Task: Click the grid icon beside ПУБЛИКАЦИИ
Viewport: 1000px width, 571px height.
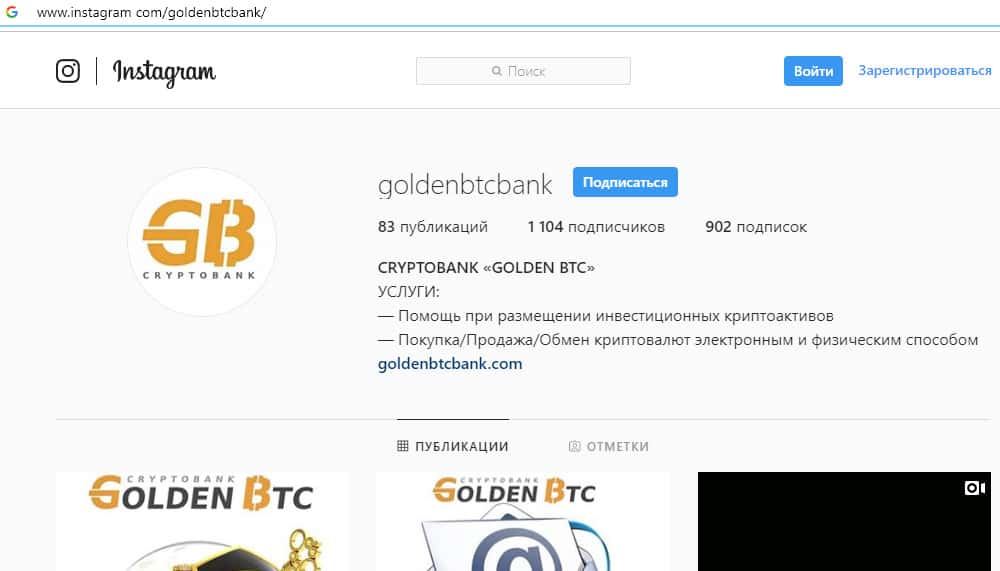Action: coord(402,446)
